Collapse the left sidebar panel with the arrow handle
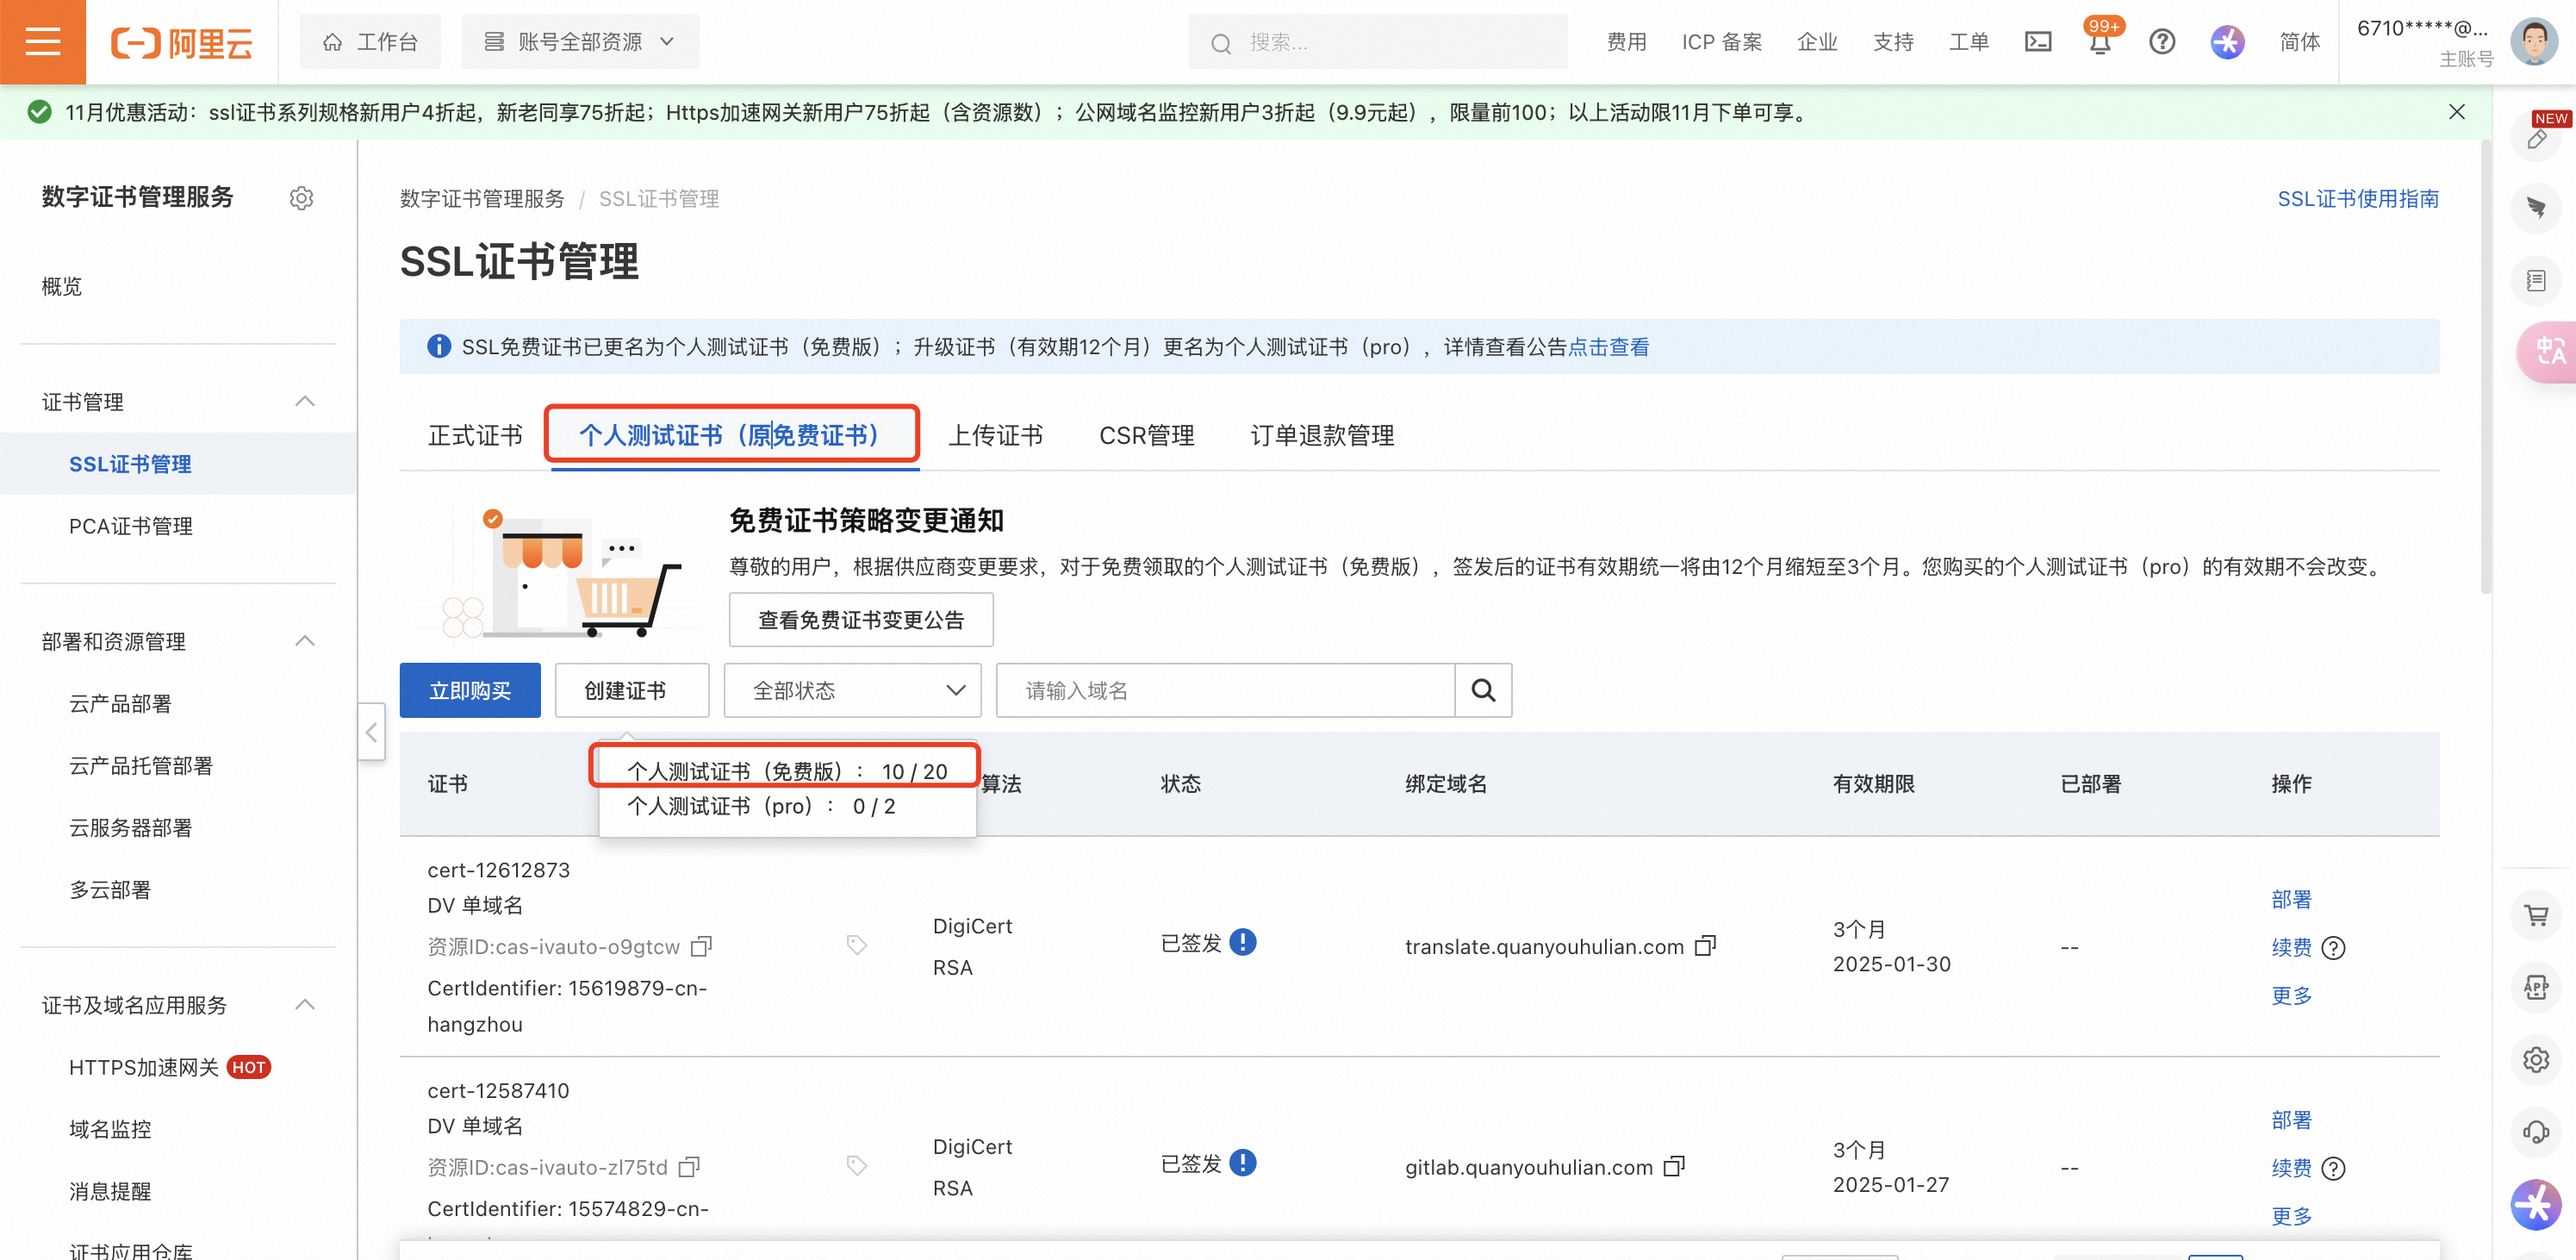The height and width of the screenshot is (1260, 2576). pos(371,732)
